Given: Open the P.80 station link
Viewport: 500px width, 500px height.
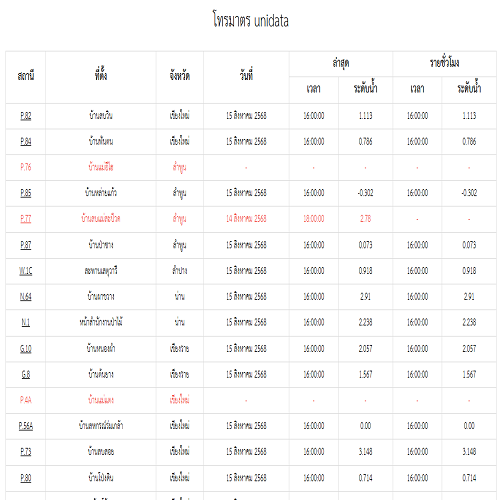Looking at the screenshot, I should (26, 478).
